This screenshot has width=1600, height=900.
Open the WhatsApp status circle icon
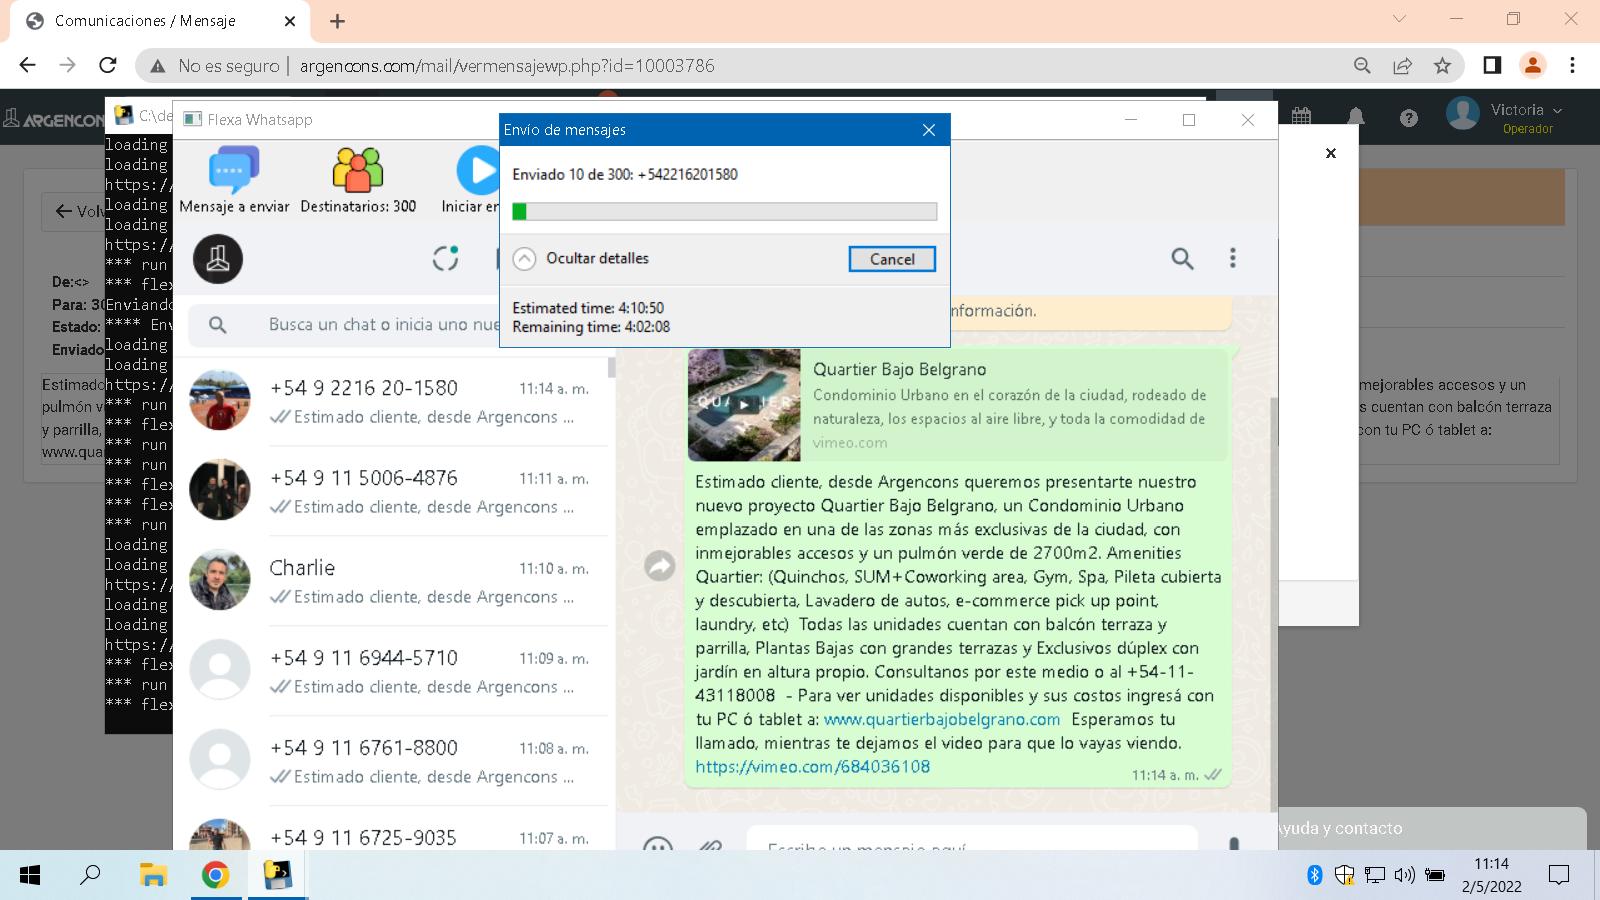tap(445, 259)
